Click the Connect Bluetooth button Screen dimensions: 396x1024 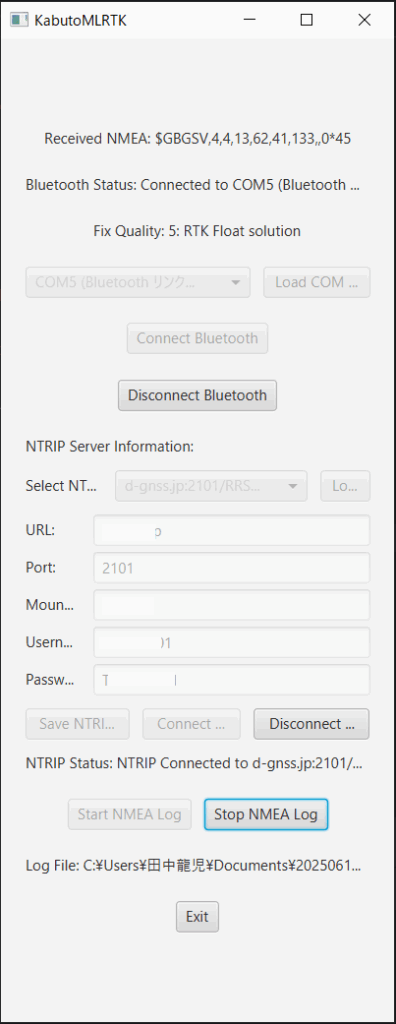point(197,338)
